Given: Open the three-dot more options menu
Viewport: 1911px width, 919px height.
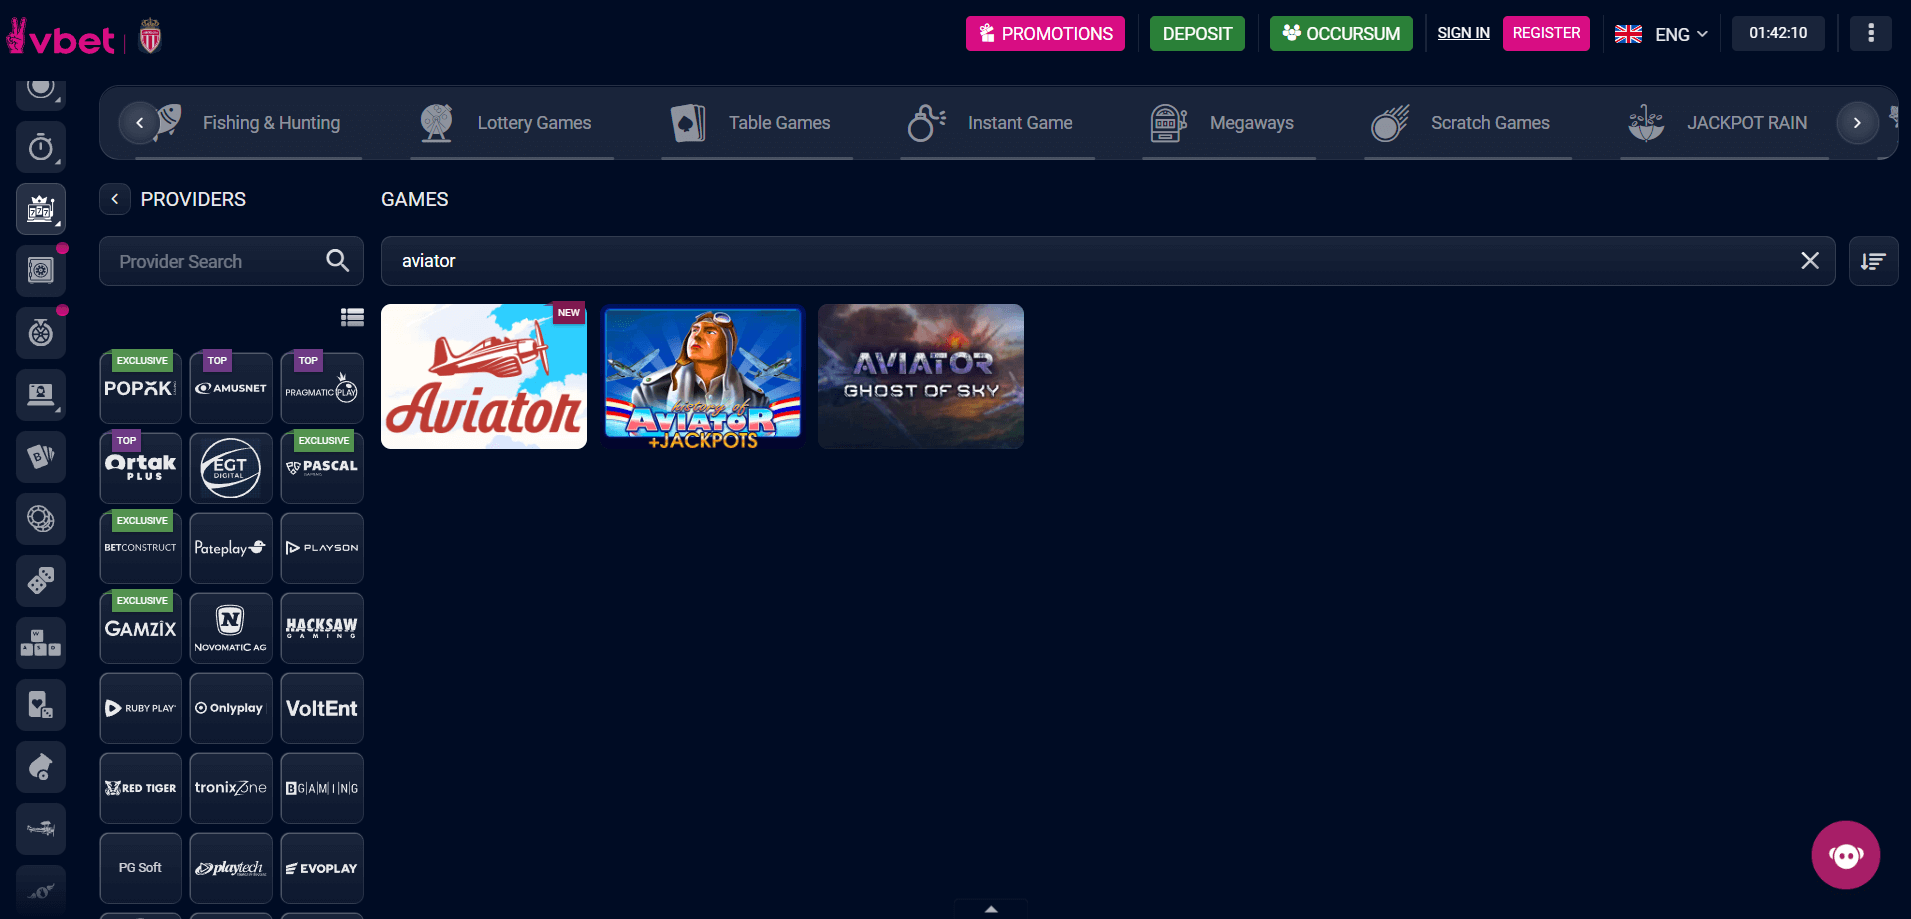Looking at the screenshot, I should click(1871, 33).
